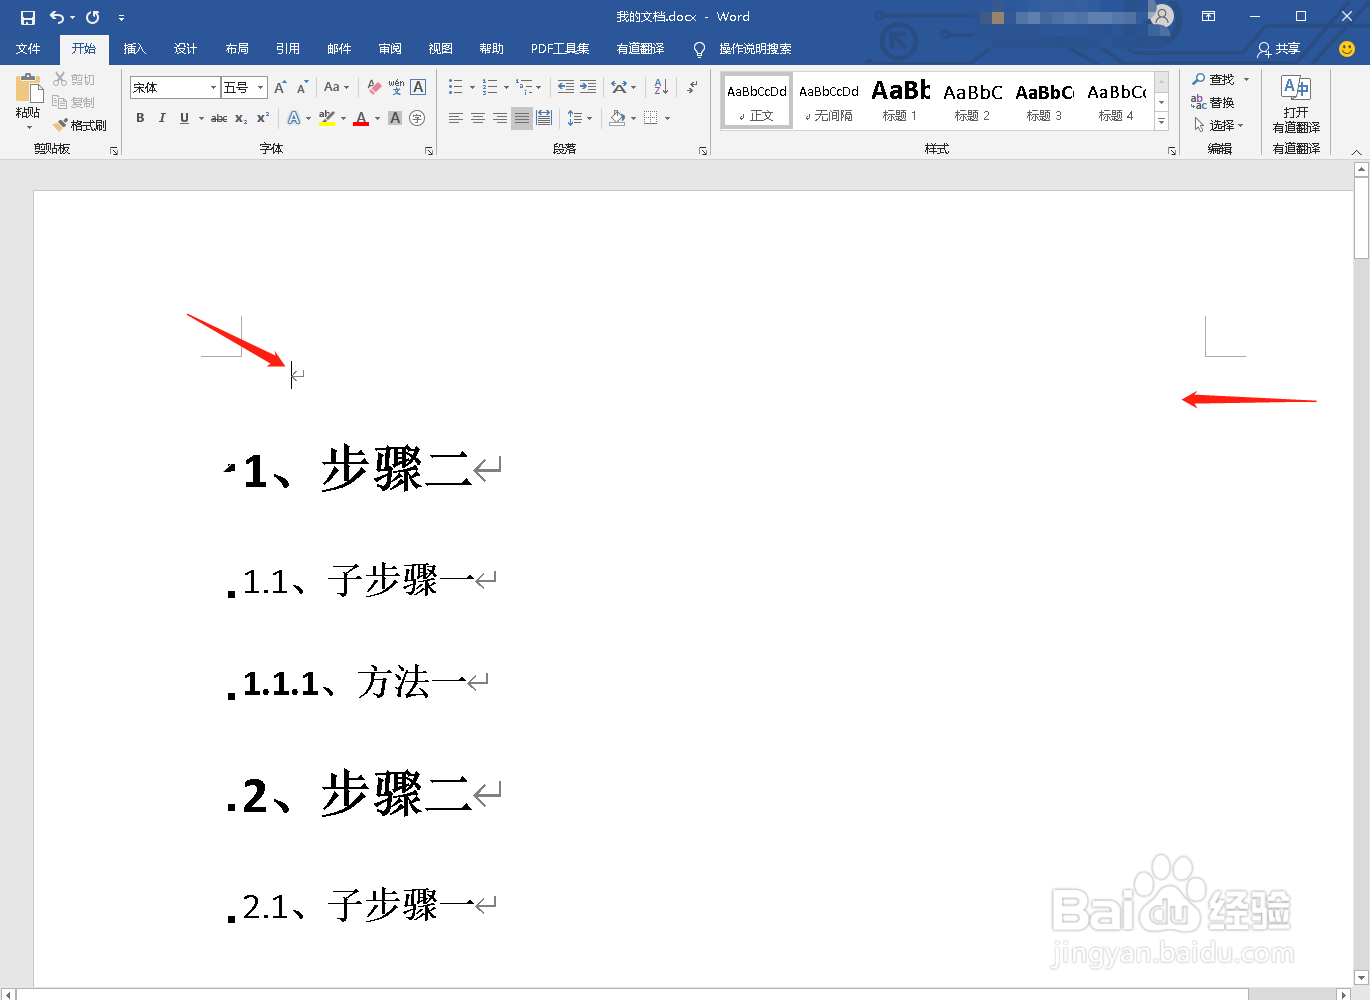
Task: Undo the last action
Action: click(57, 17)
